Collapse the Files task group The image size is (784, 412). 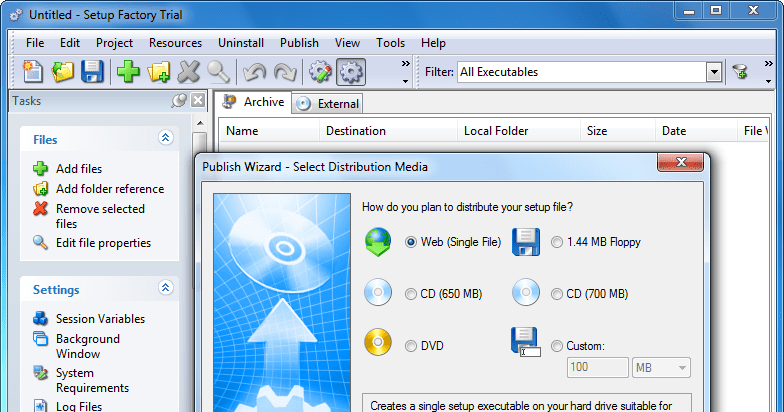[x=166, y=138]
